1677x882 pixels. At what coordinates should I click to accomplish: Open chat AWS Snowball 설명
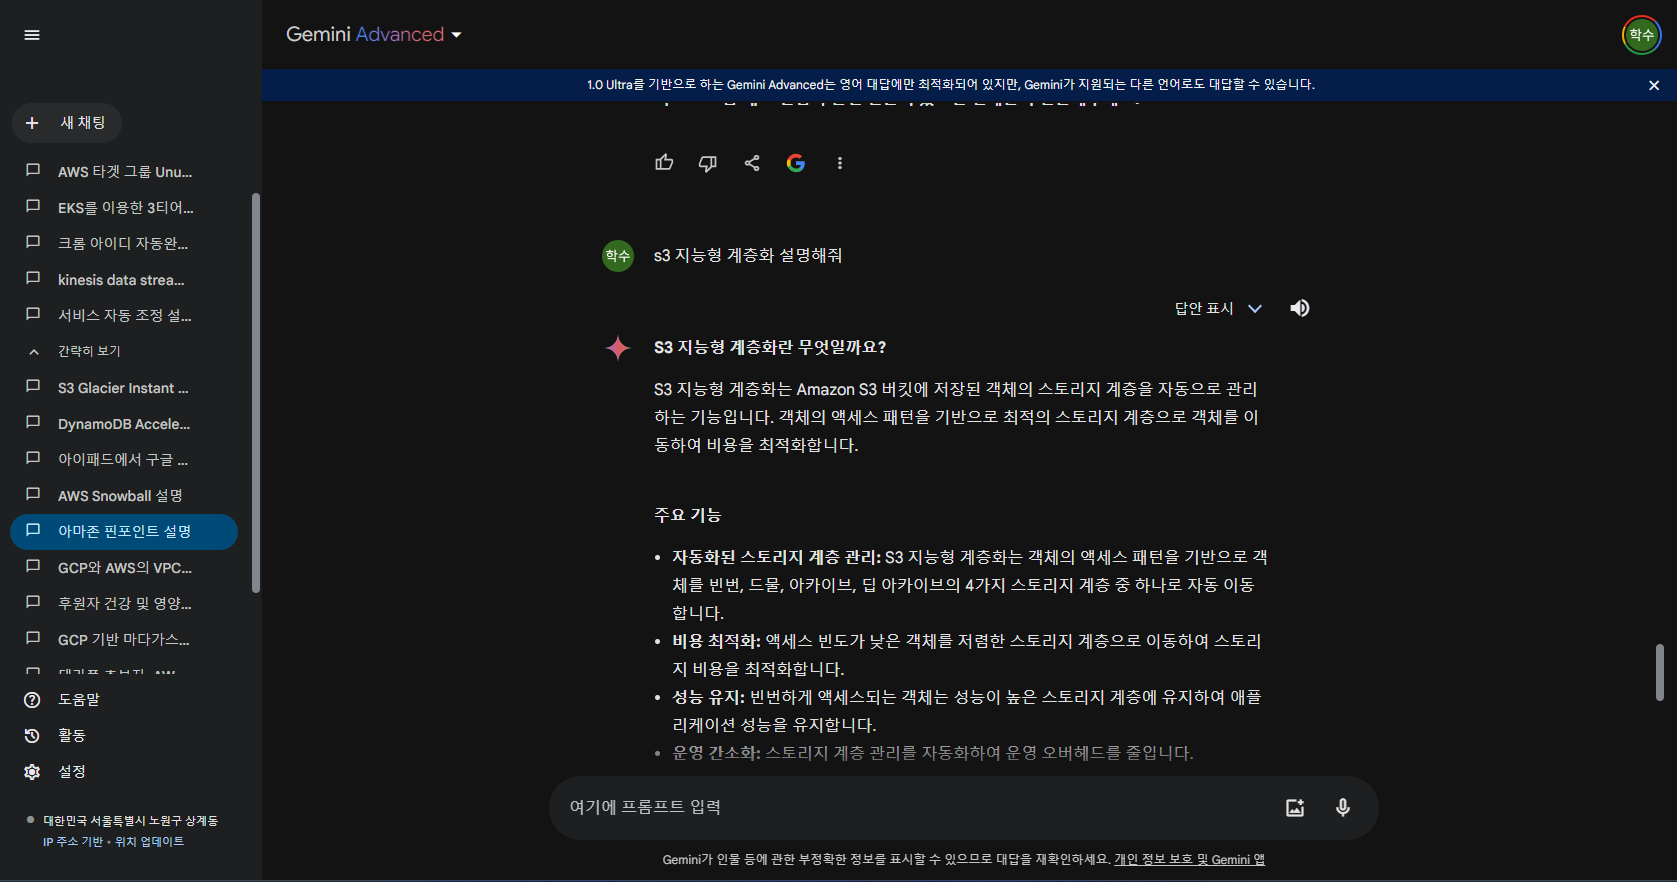[124, 496]
